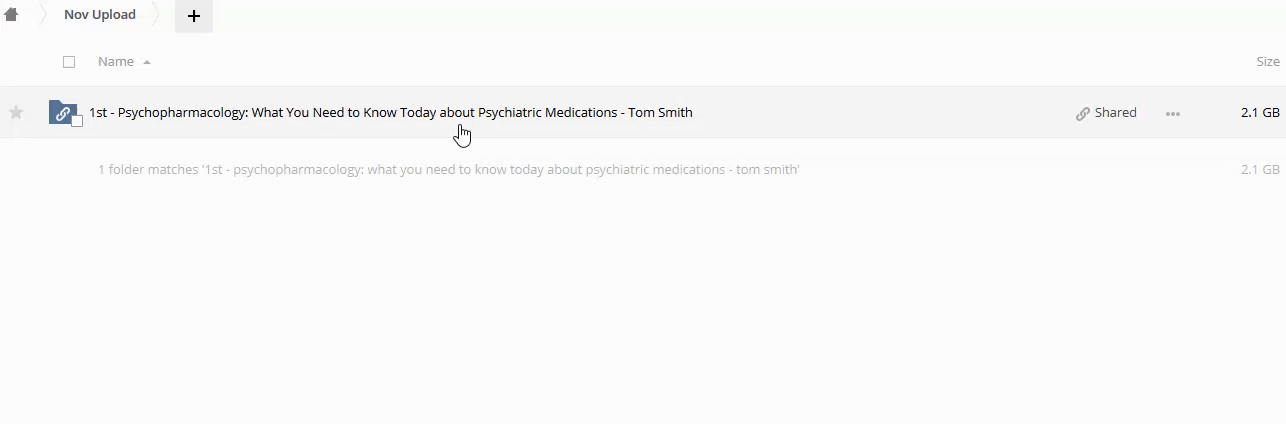Viewport: 1286px width, 424px height.
Task: Click the breadcrumb chevron after the Home icon
Action: tap(43, 15)
